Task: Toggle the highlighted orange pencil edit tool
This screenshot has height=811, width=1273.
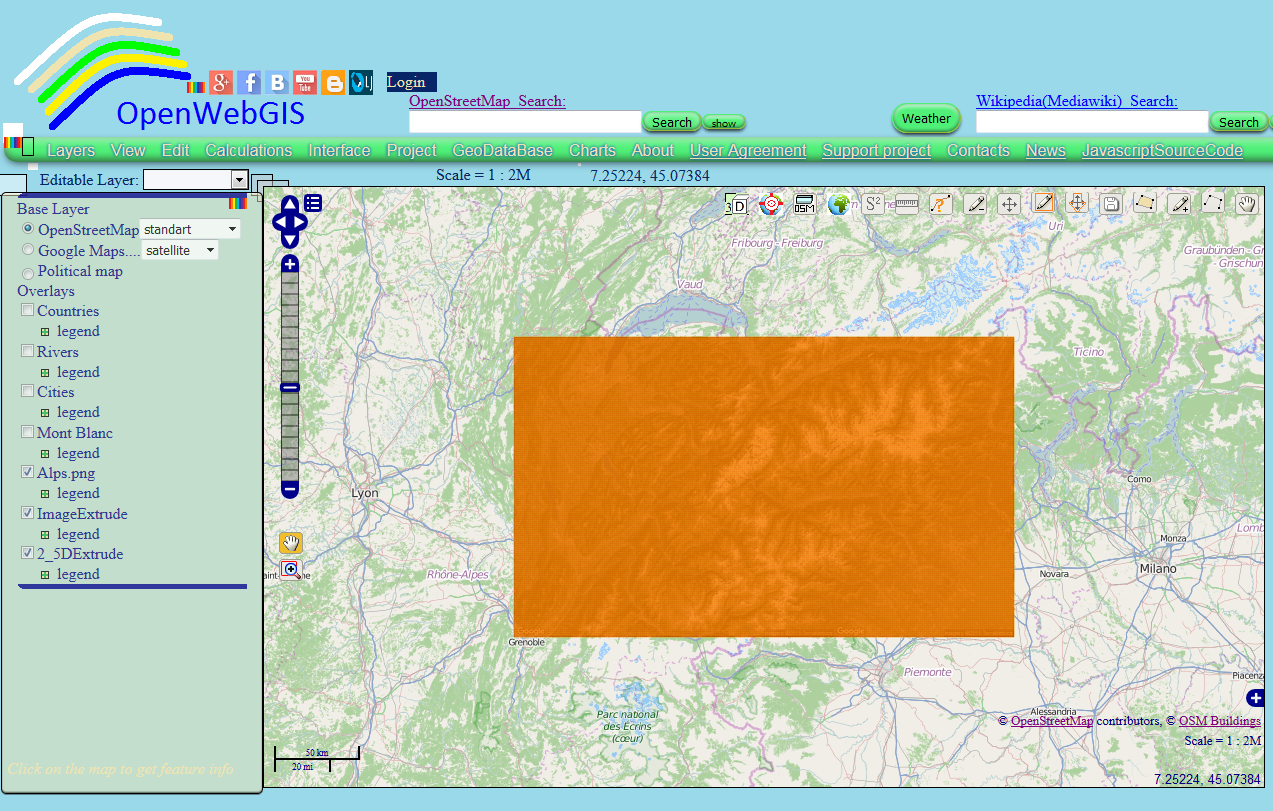Action: point(1044,203)
